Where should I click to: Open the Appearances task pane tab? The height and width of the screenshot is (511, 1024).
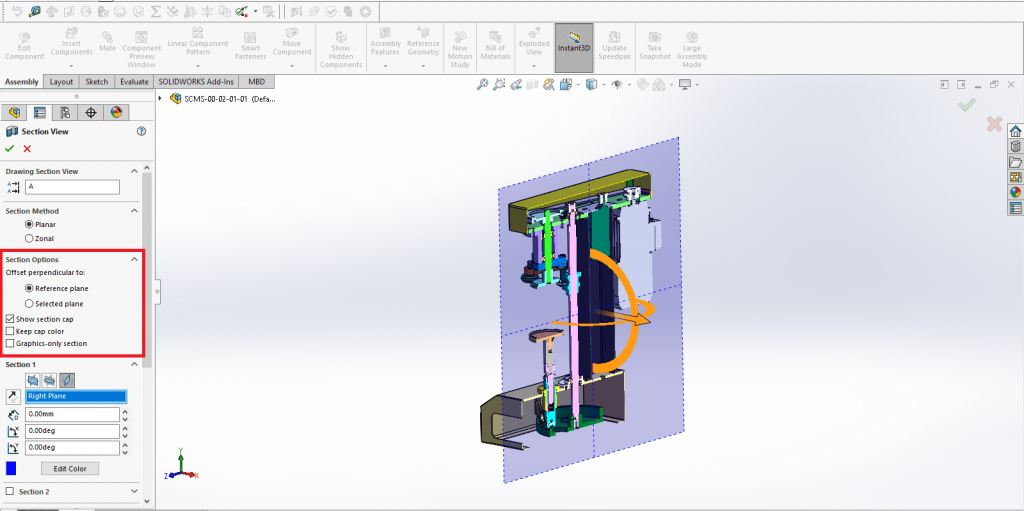click(x=1015, y=192)
